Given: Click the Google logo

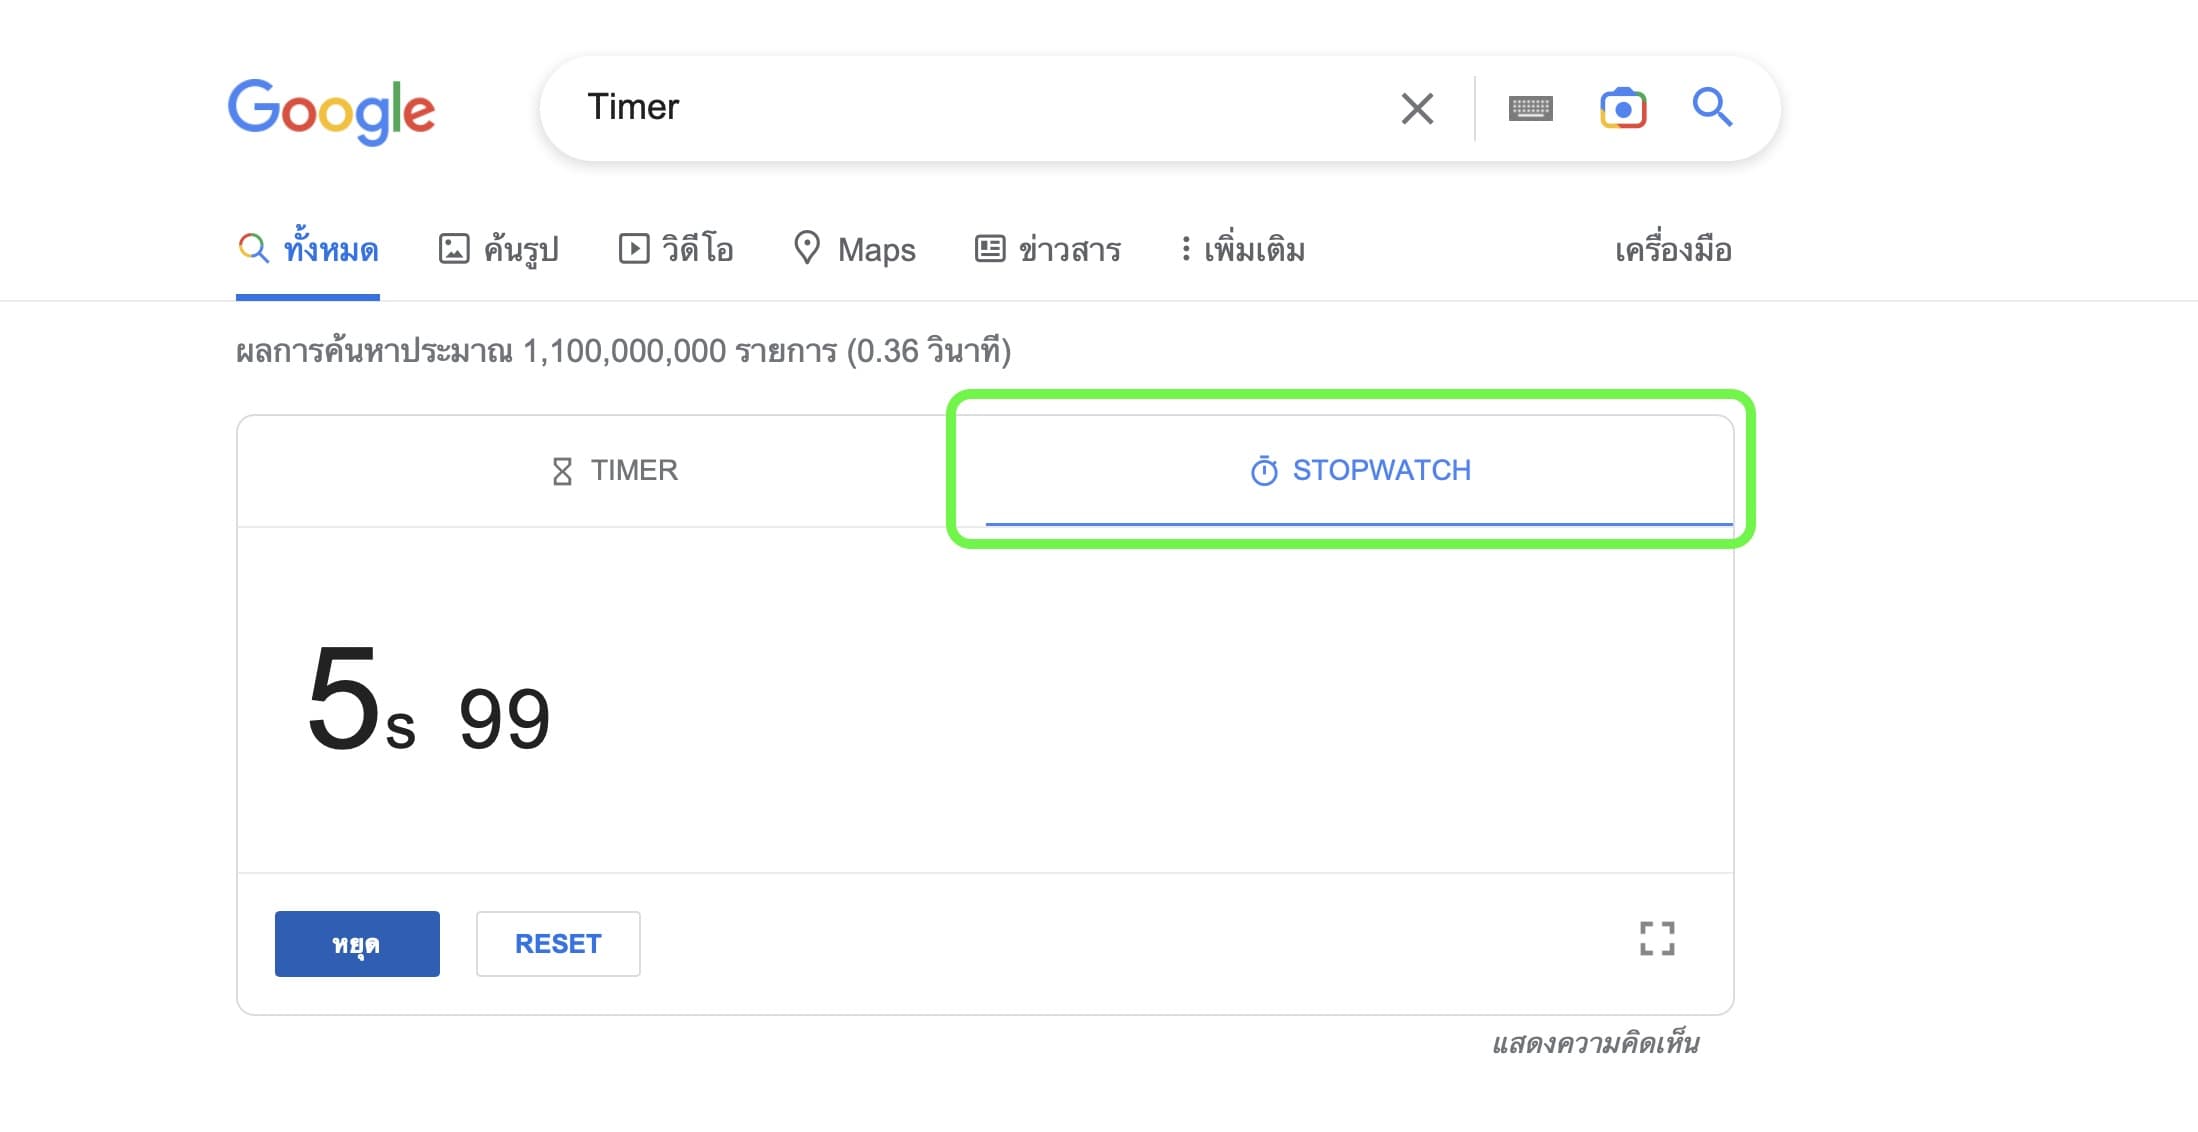Looking at the screenshot, I should 331,110.
